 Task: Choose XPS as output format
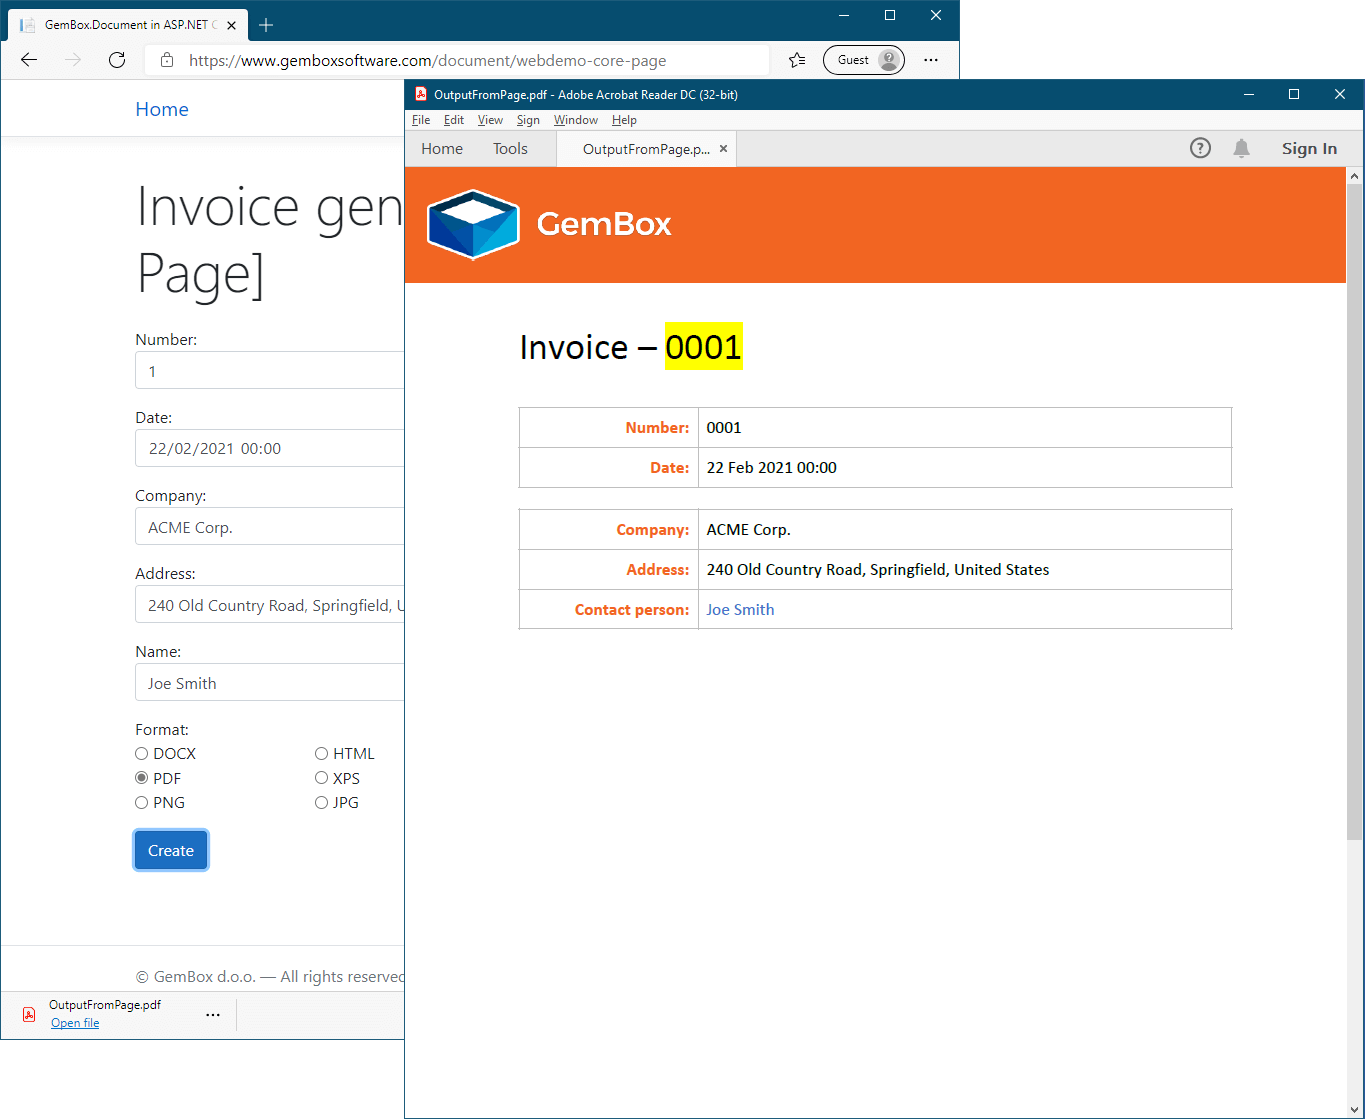coord(322,778)
